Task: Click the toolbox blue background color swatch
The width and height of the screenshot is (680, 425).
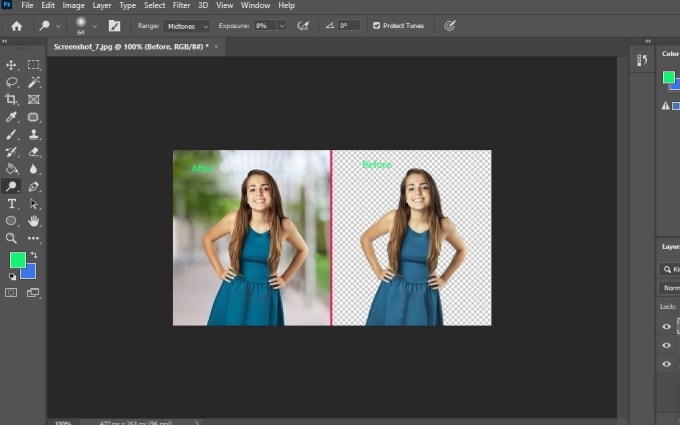Action: (x=29, y=272)
